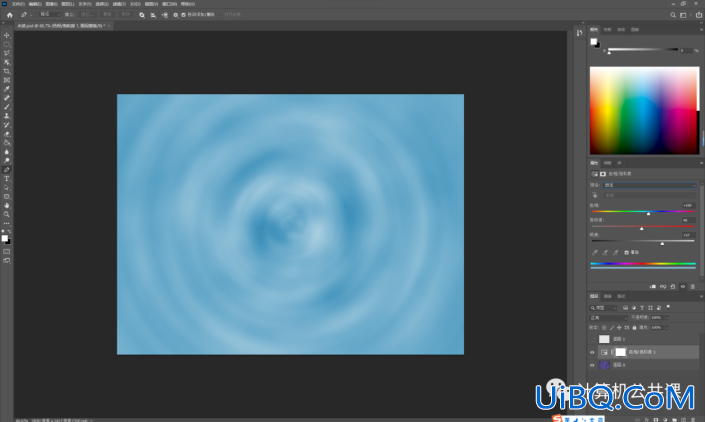Toggle the Colorize checkbox
This screenshot has height=422, width=705.
click(627, 253)
